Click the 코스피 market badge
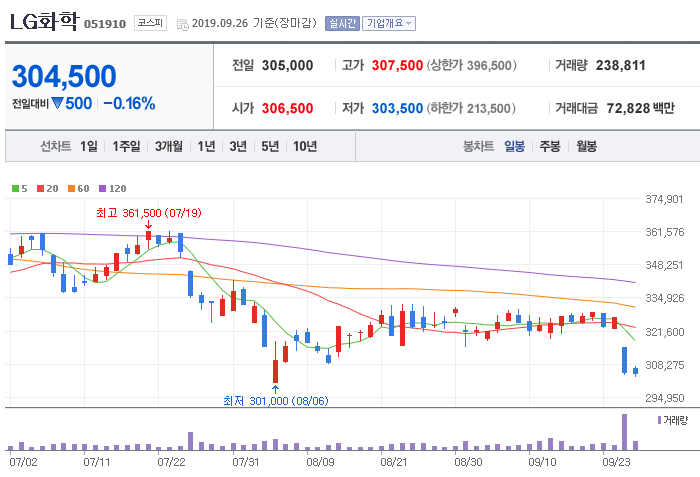The image size is (700, 477). point(151,22)
